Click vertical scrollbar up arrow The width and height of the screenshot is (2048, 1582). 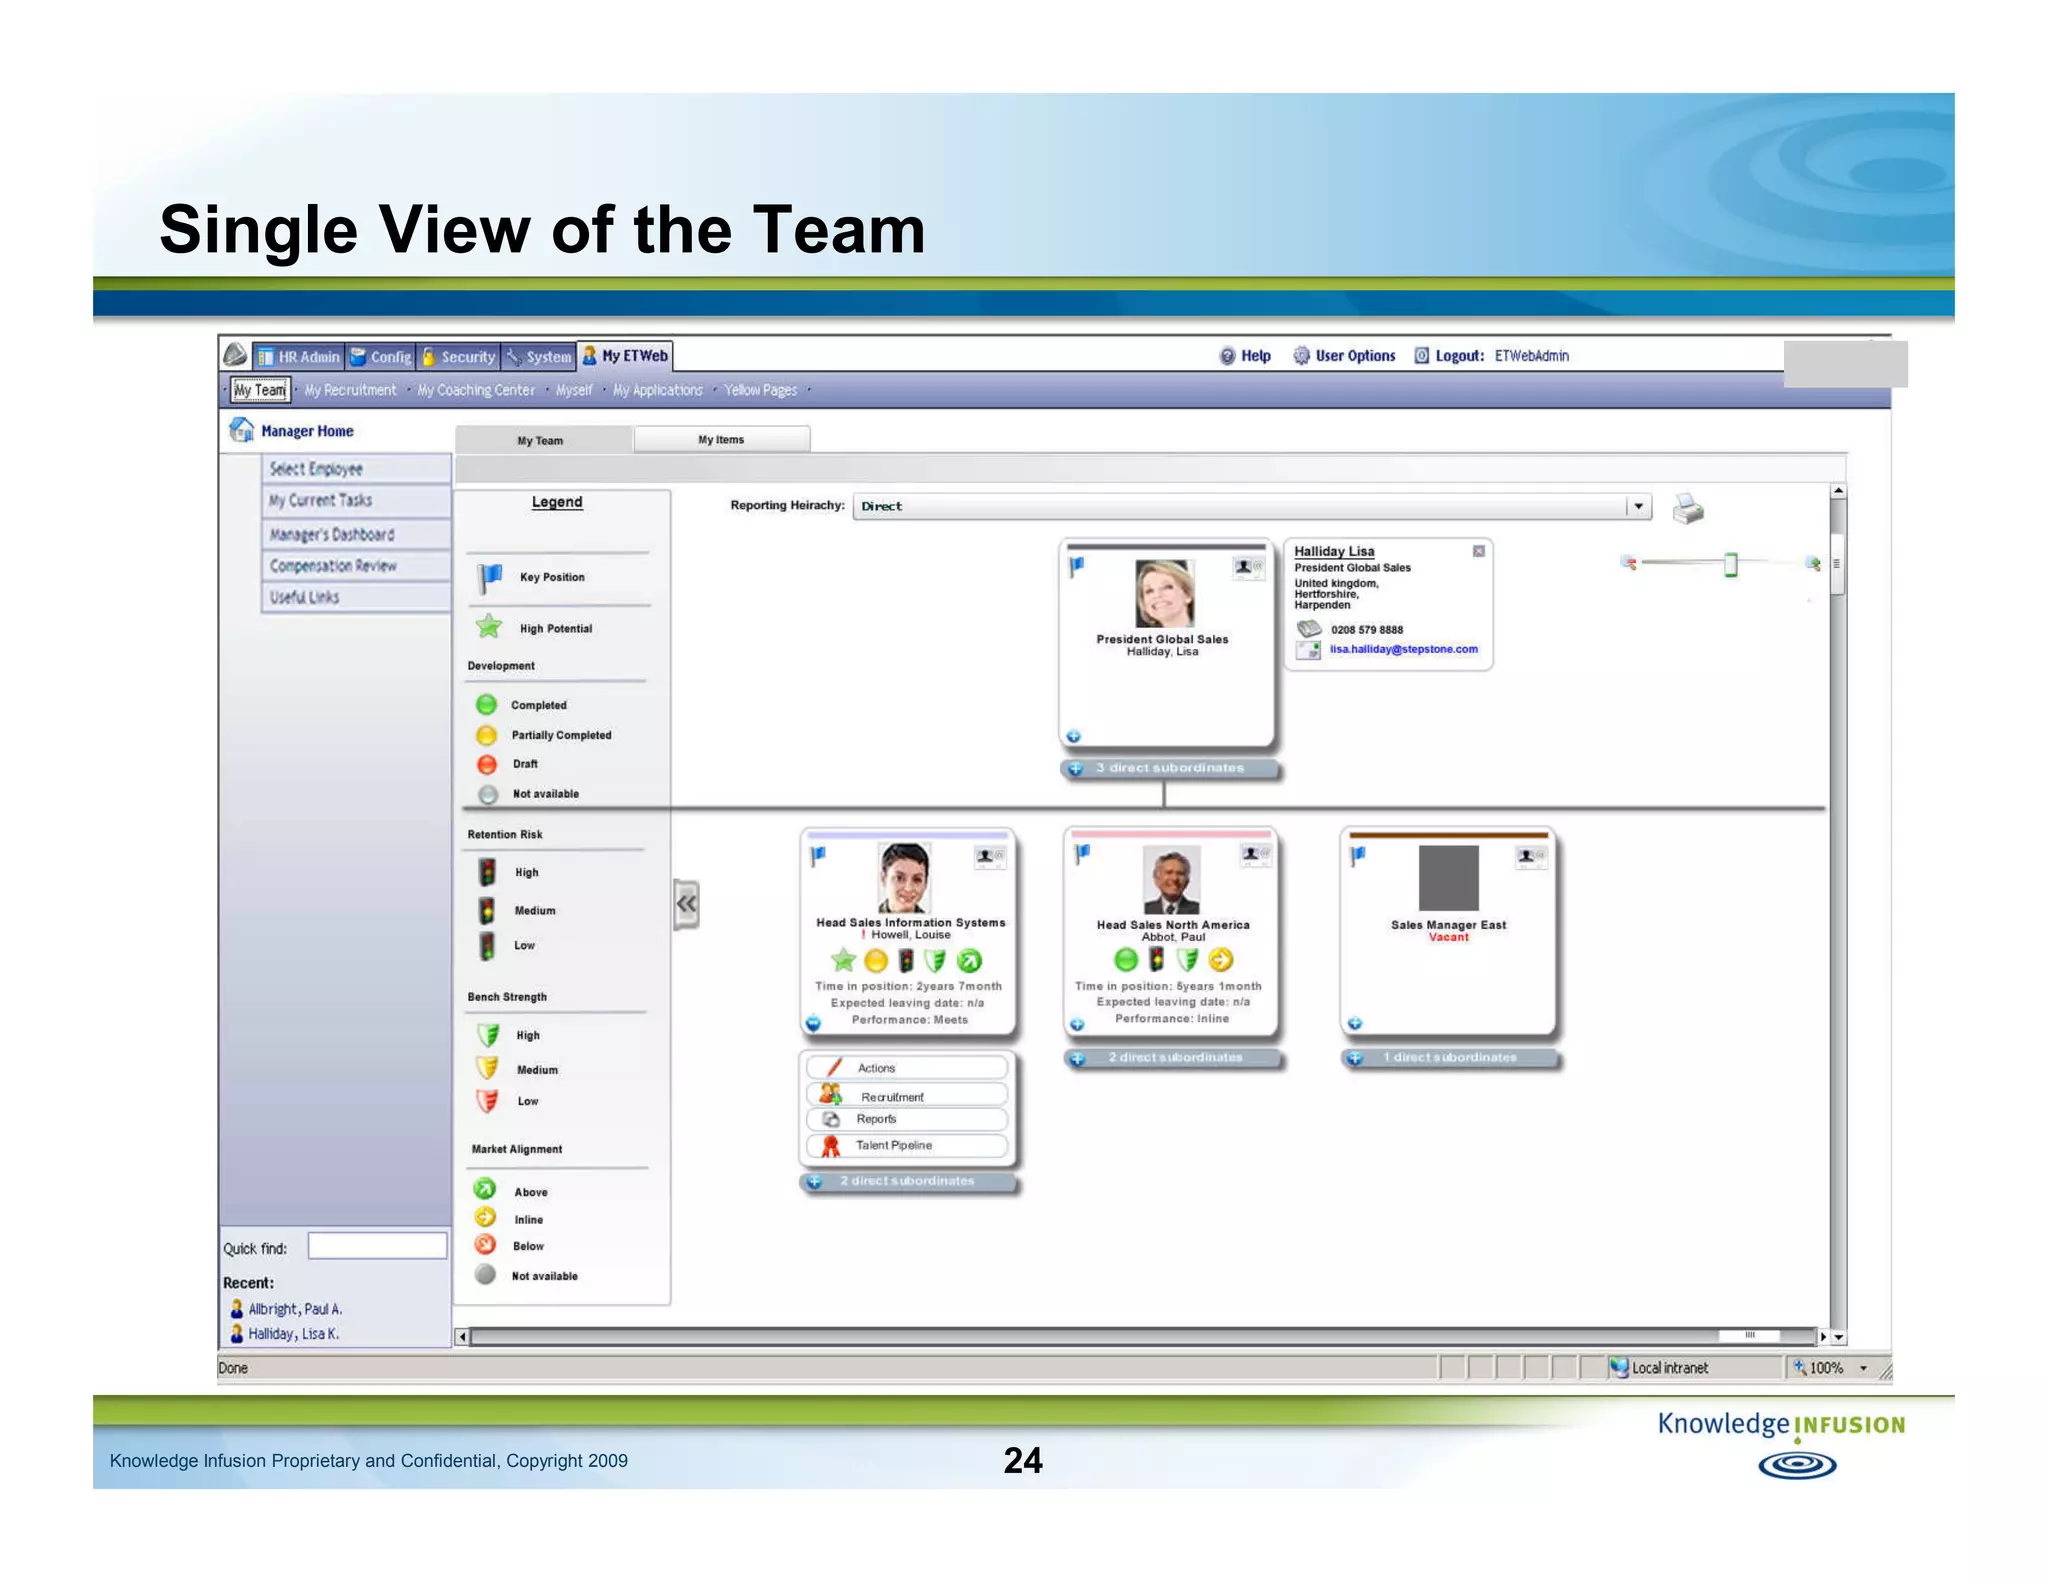[x=1838, y=491]
